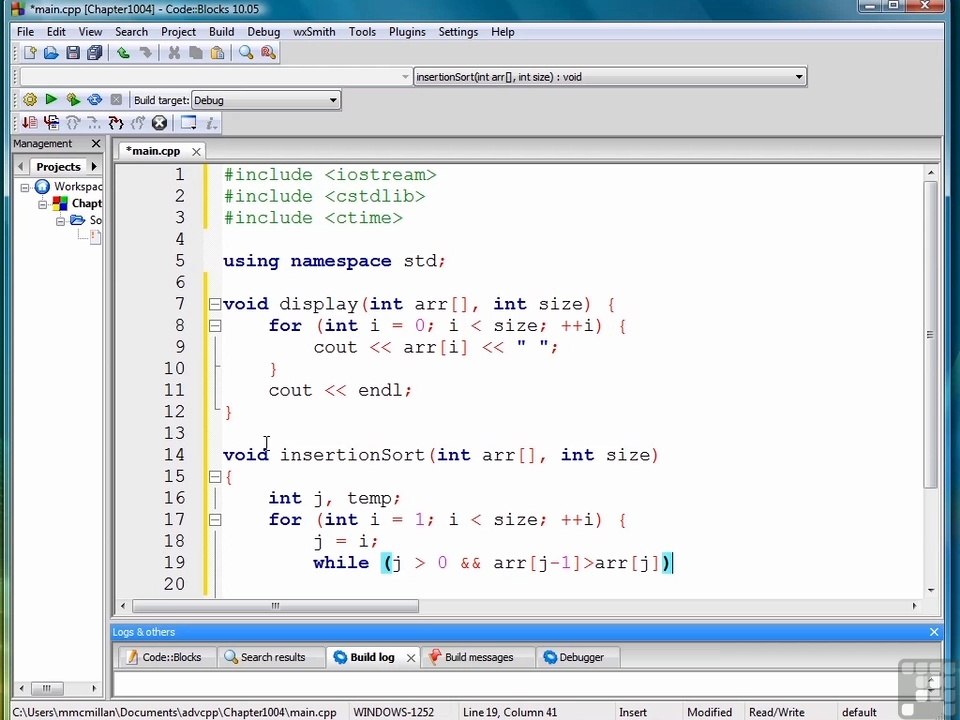Click the 'Line 19, Column 41' status entry

510,712
